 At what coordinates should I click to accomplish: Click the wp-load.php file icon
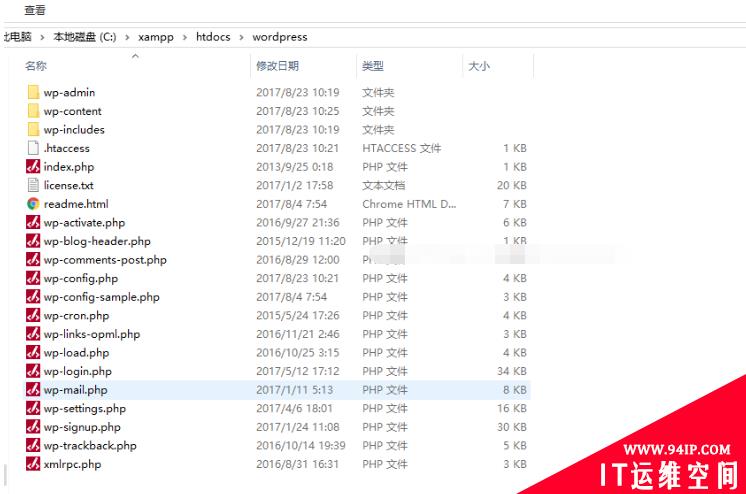pos(33,352)
